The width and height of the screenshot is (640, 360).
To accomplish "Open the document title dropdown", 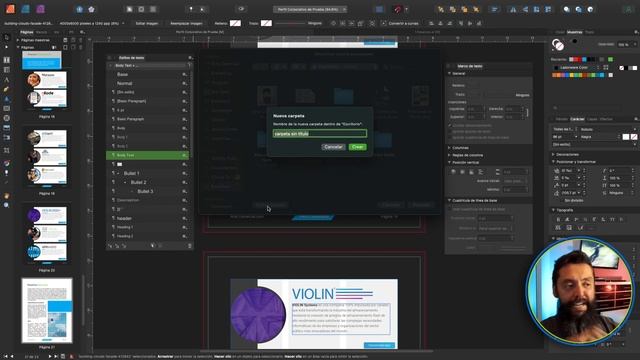I will [344, 9].
